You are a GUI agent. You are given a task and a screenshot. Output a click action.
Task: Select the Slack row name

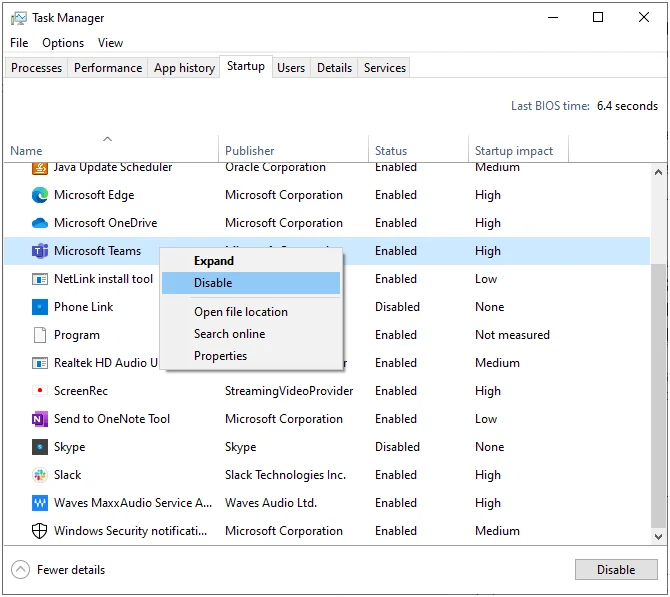click(x=68, y=475)
